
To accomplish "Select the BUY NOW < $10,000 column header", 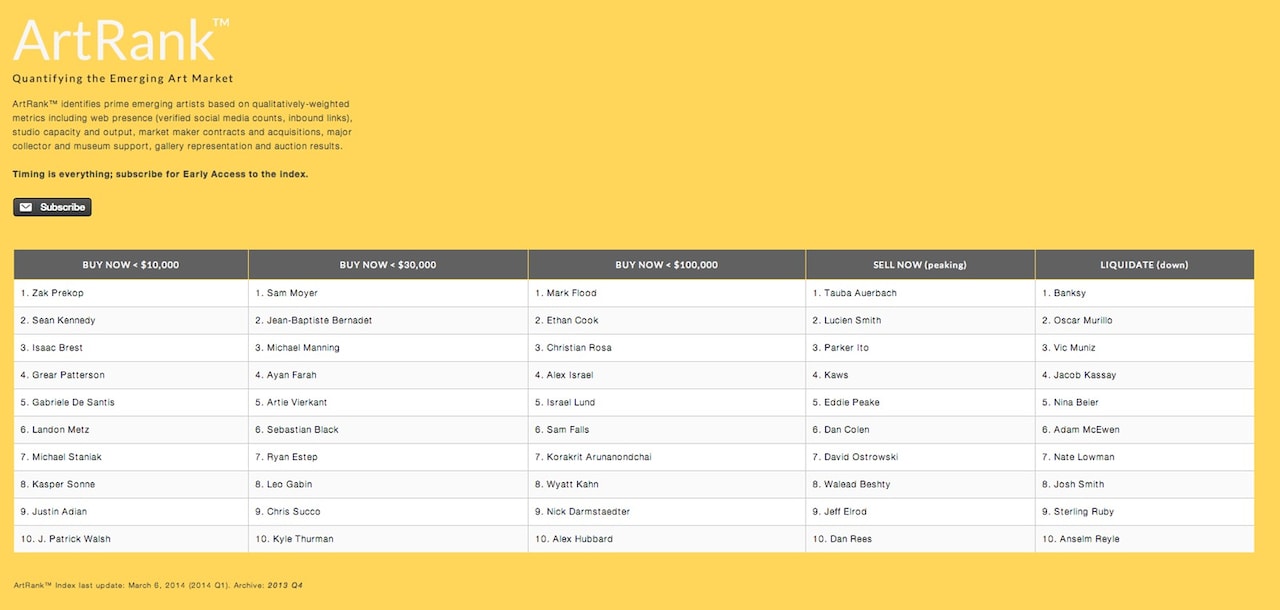I will pos(131,265).
